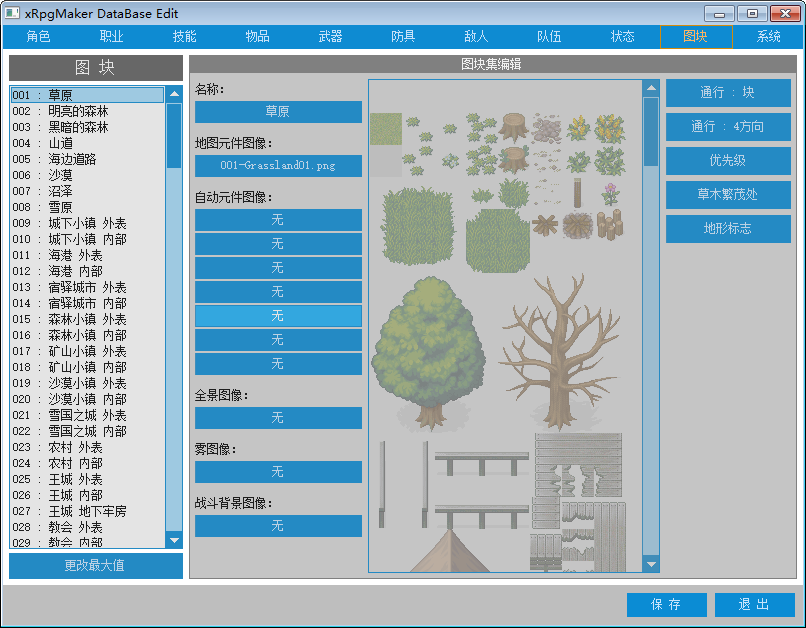Choose tileset 011 海港 外表

coord(87,255)
